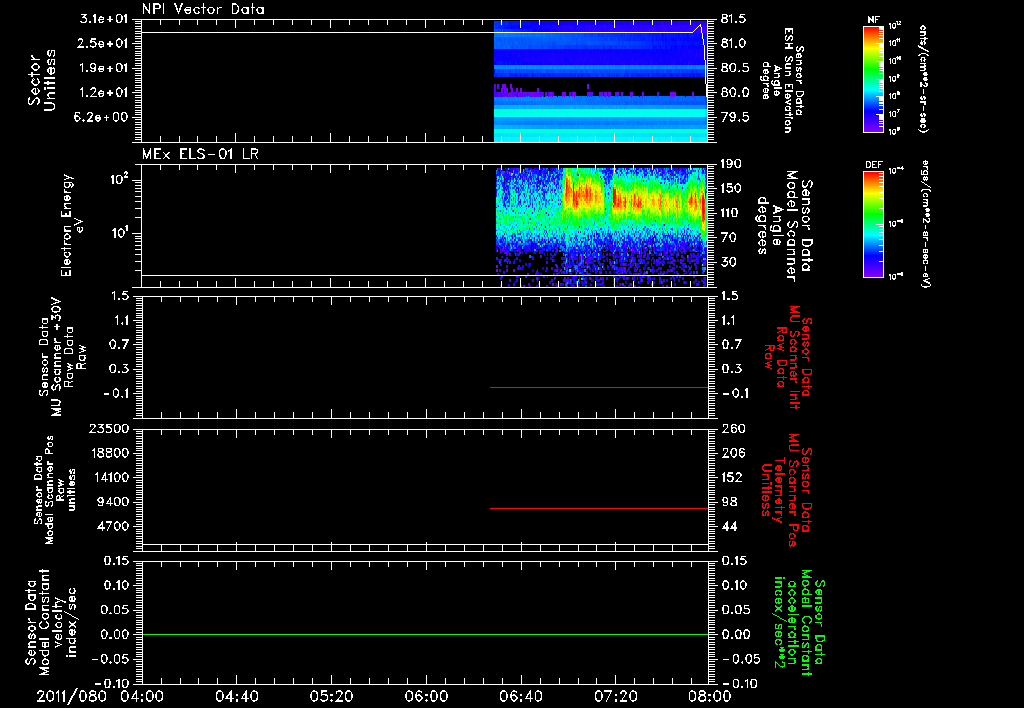Click the 07:20 time tick label

(615, 696)
